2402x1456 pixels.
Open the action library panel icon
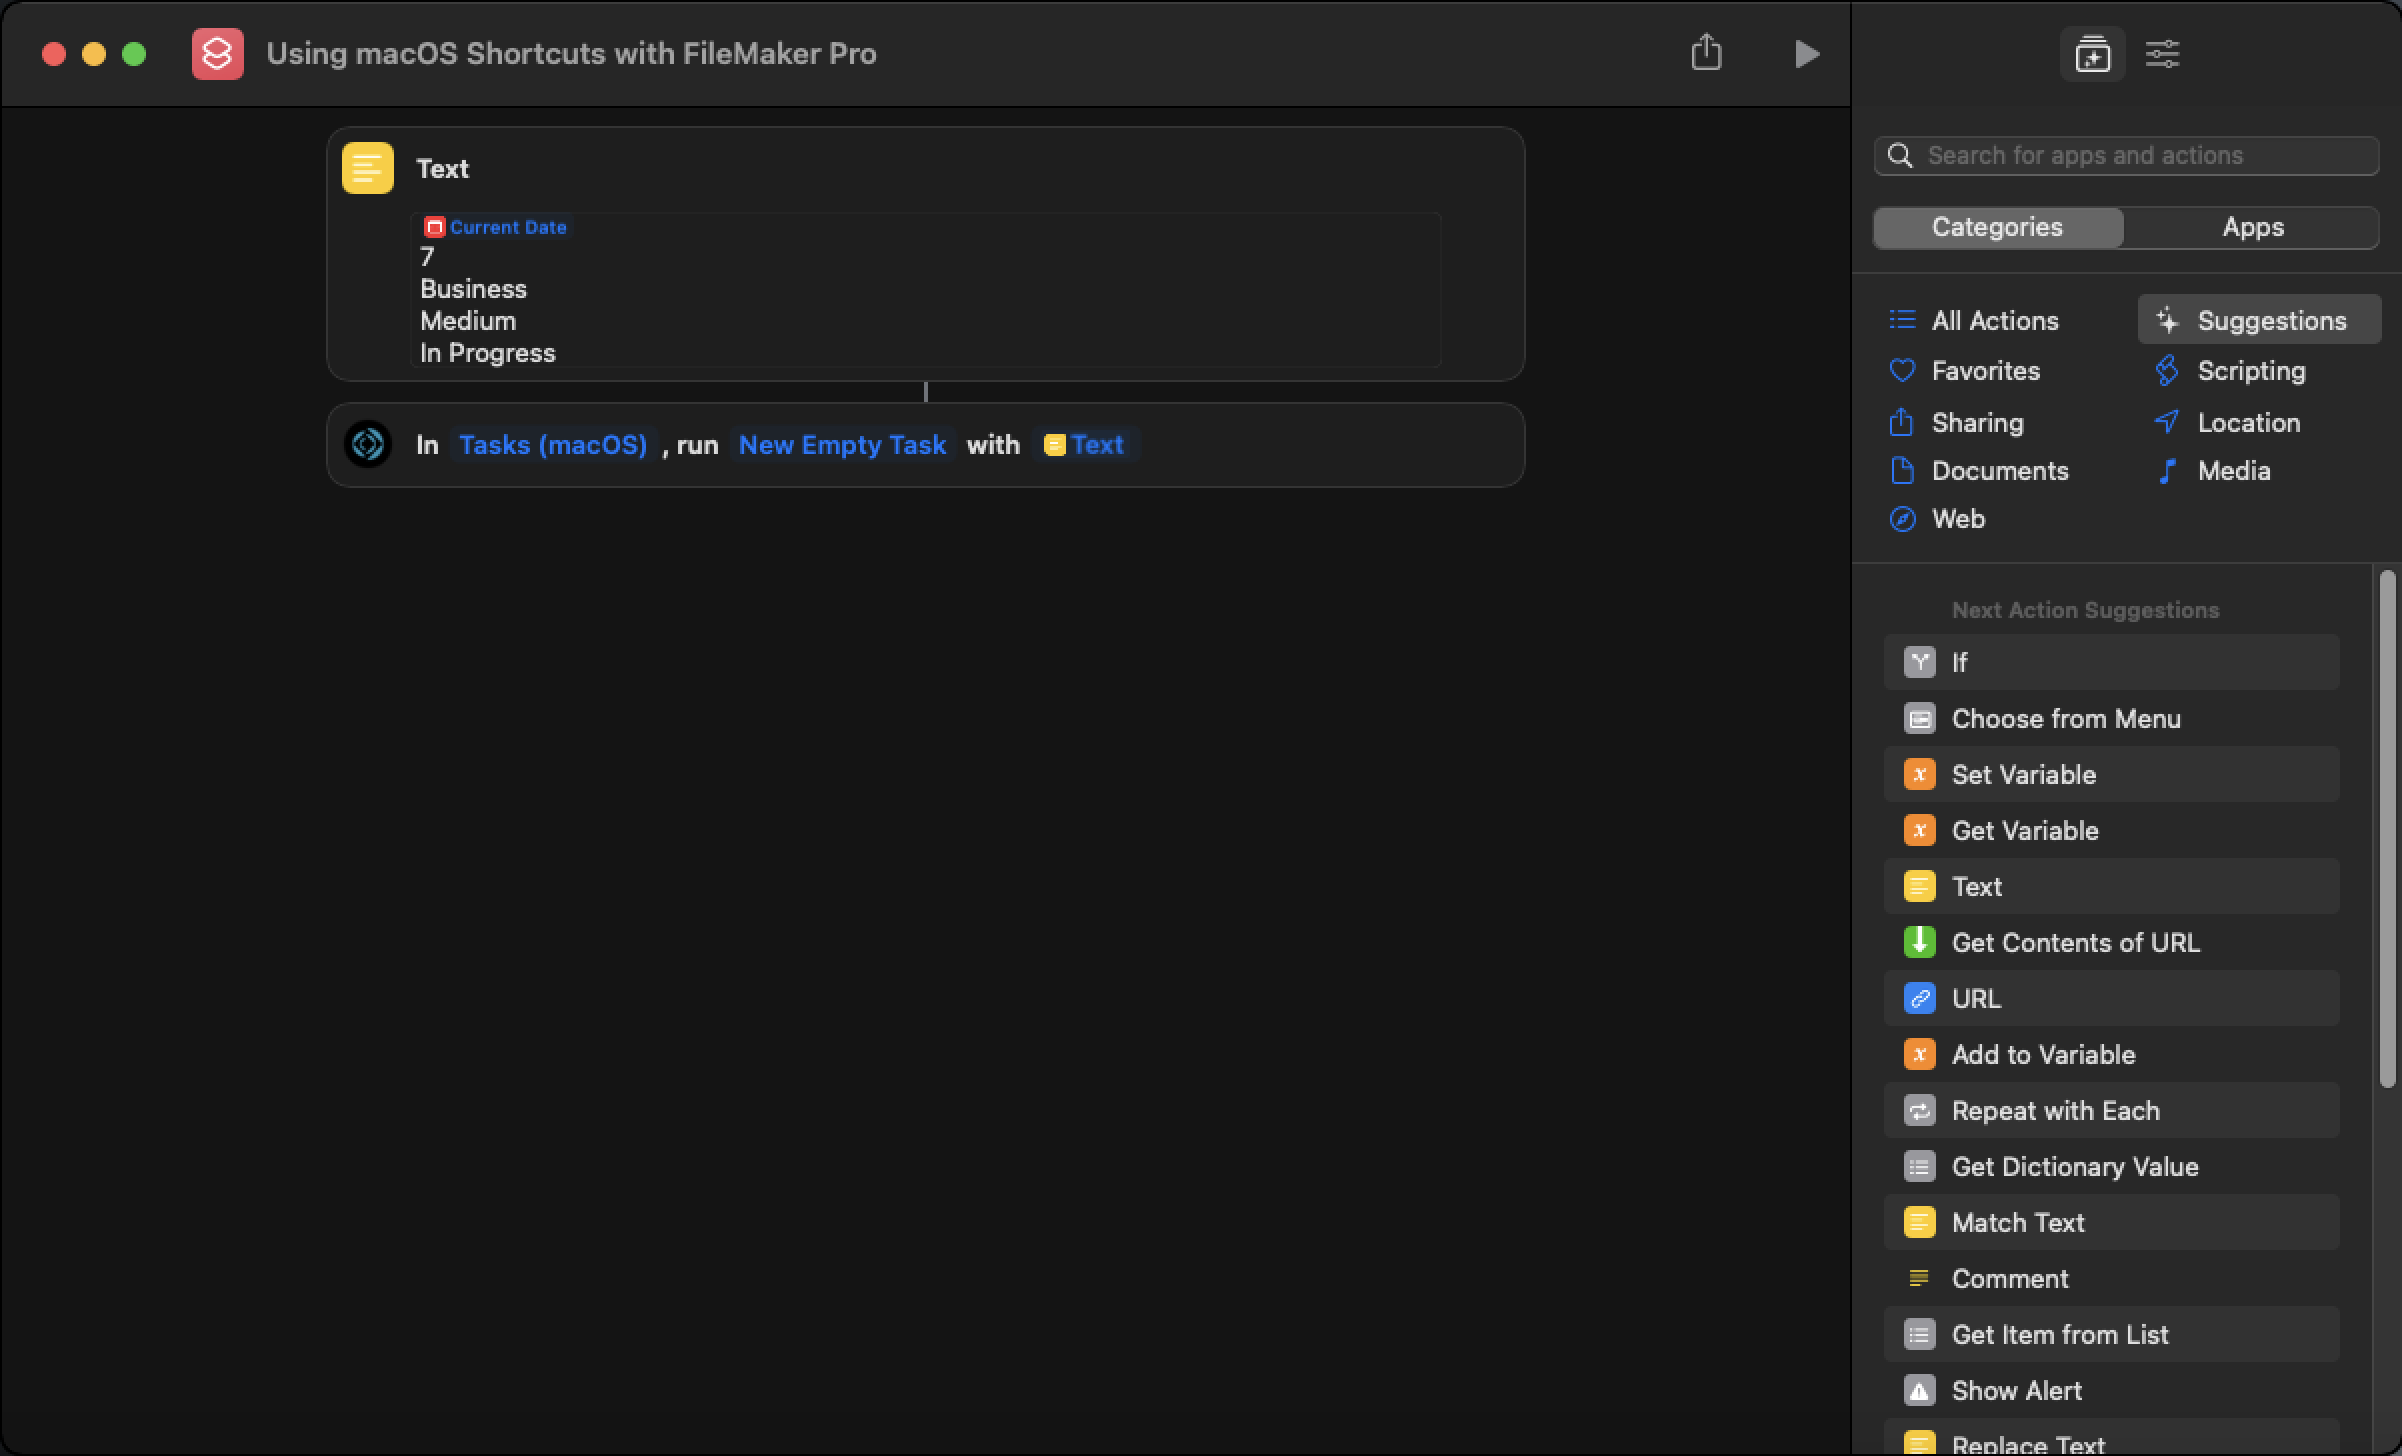point(2091,54)
